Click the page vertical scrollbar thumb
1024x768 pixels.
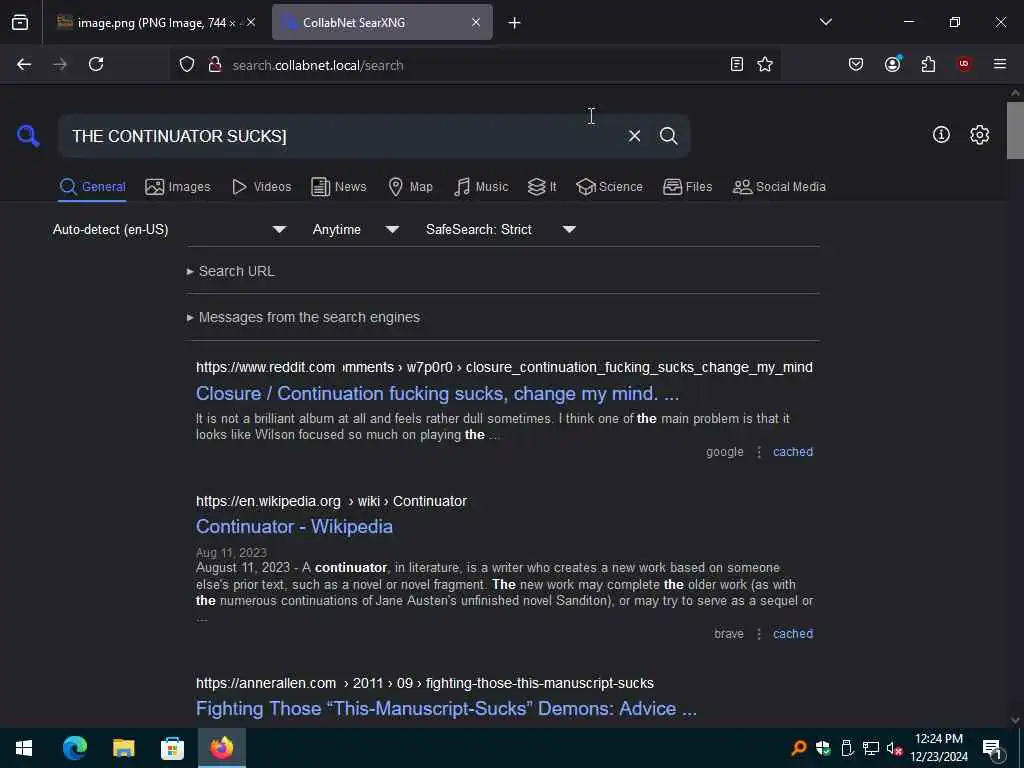click(1015, 130)
